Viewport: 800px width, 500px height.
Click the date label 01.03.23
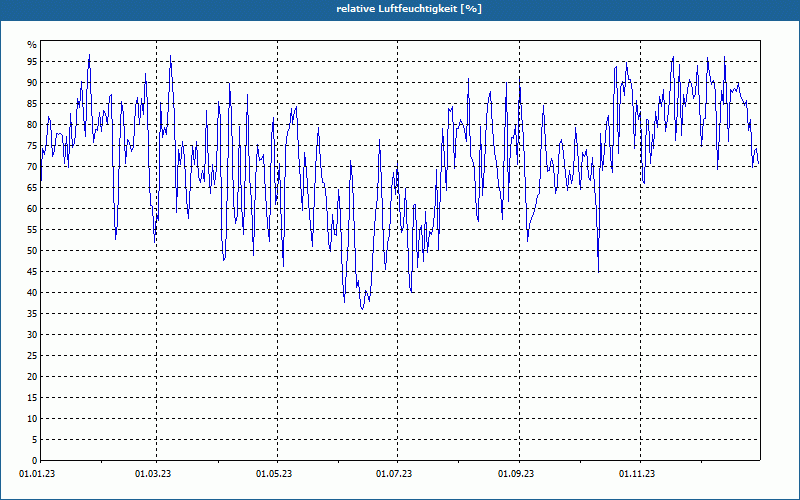click(x=153, y=474)
